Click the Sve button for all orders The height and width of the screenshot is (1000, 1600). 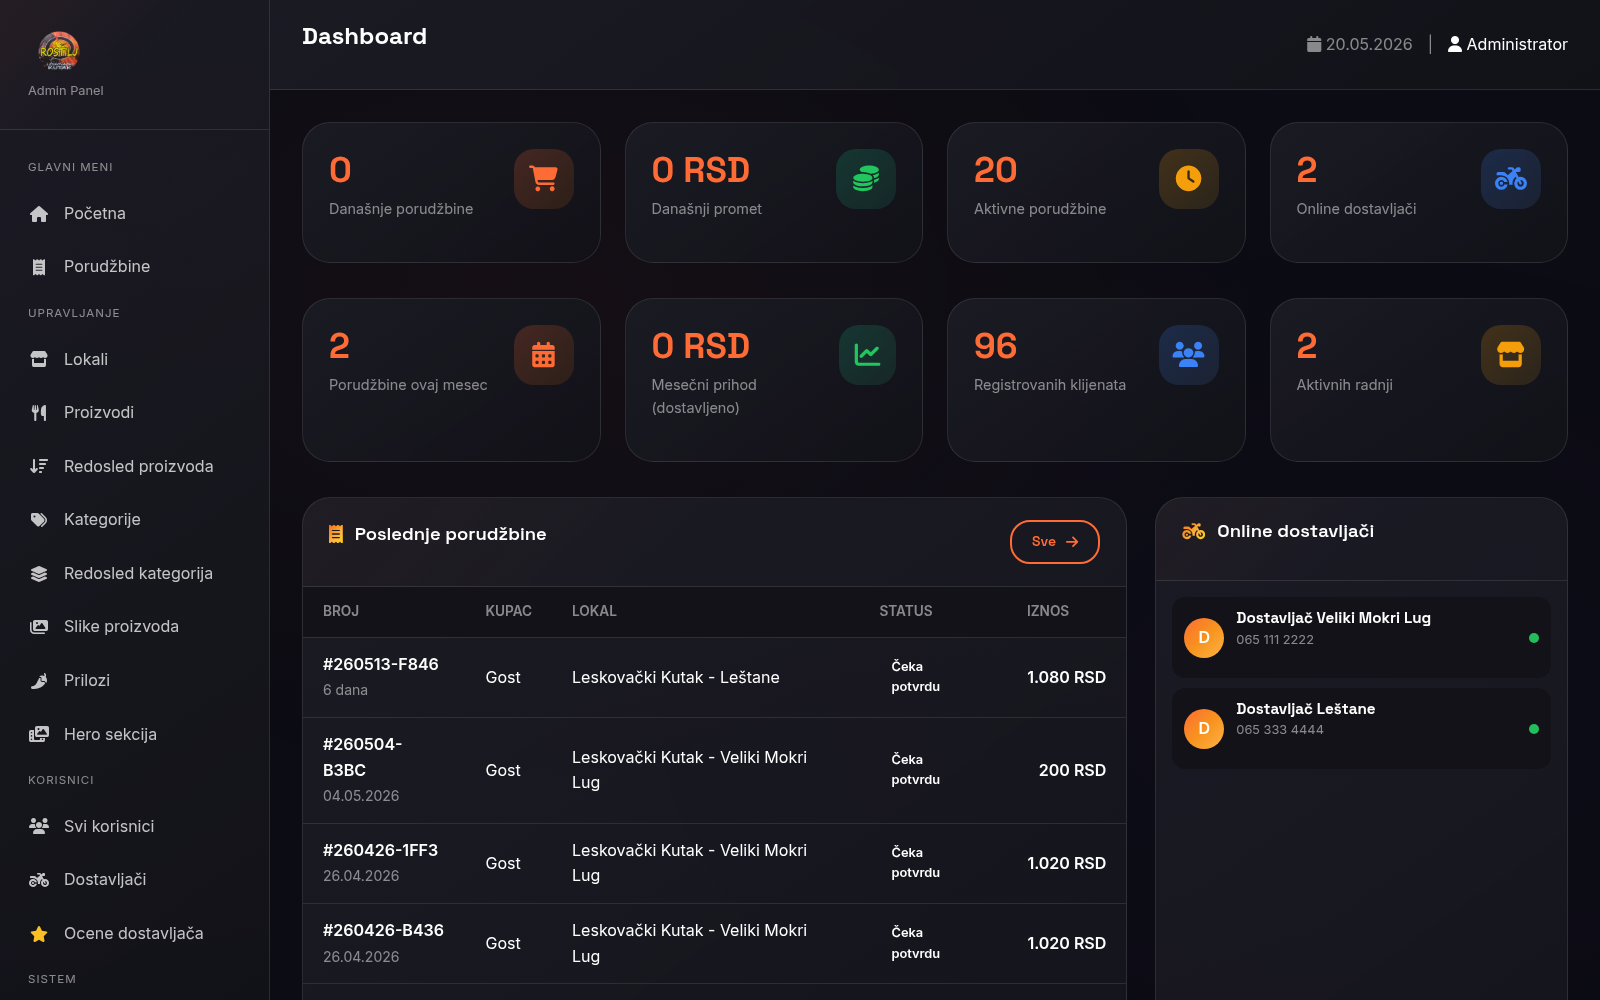coord(1055,542)
